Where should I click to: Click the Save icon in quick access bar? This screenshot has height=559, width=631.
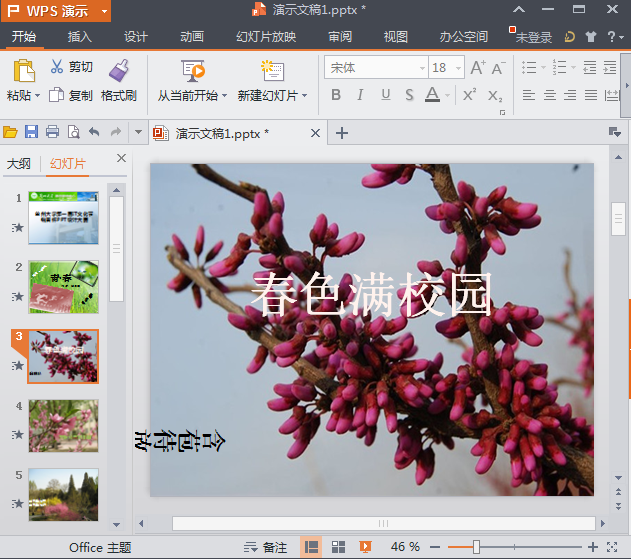31,132
